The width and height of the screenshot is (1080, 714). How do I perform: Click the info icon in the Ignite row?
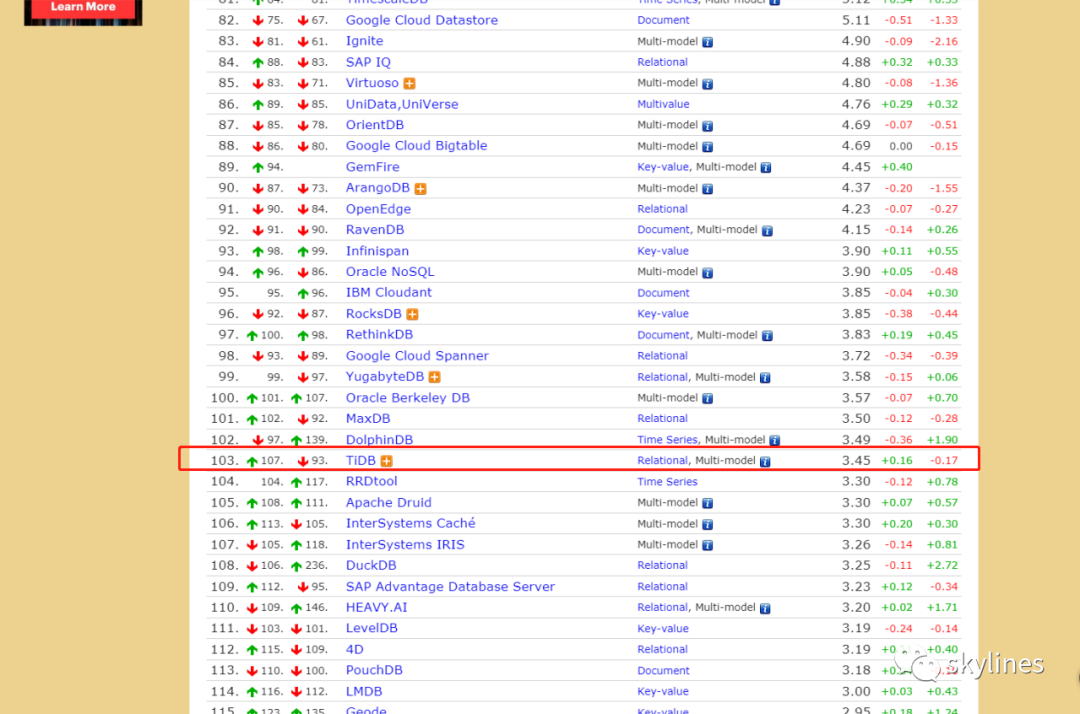pyautogui.click(x=707, y=42)
